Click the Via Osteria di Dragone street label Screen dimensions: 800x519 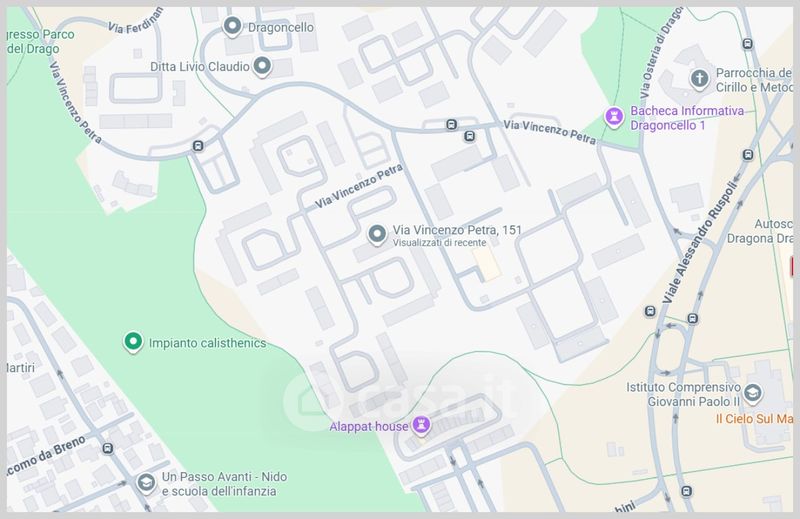pos(661,53)
